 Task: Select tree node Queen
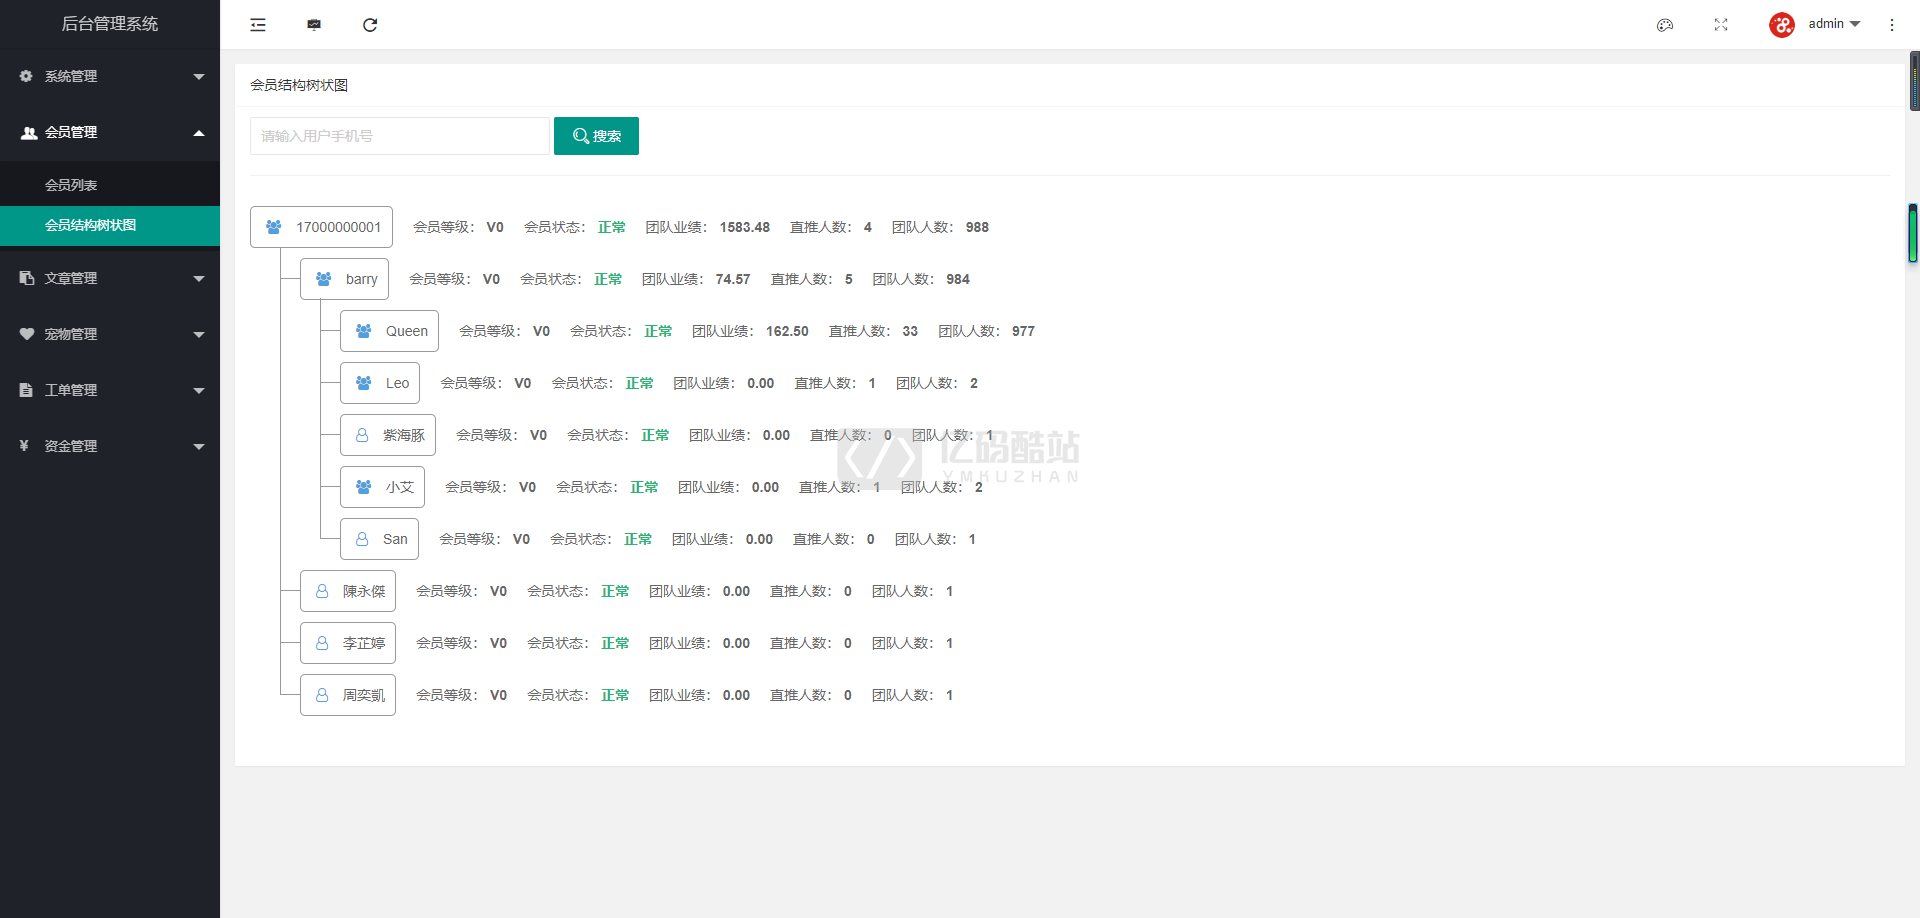(389, 331)
